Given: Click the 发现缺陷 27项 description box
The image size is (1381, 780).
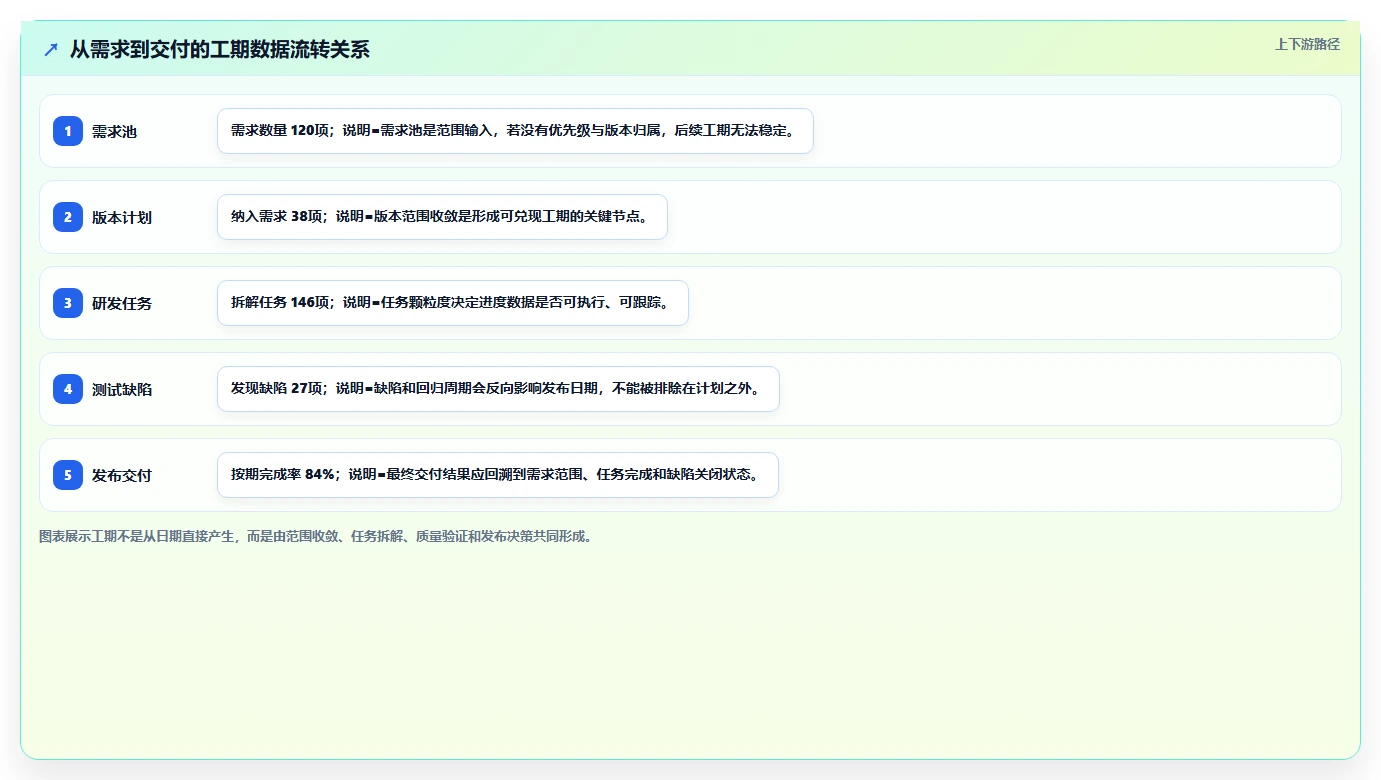Looking at the screenshot, I should click(498, 389).
